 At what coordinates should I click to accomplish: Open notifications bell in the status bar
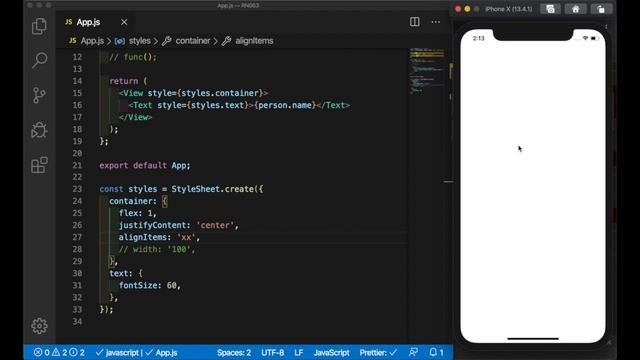[436, 352]
